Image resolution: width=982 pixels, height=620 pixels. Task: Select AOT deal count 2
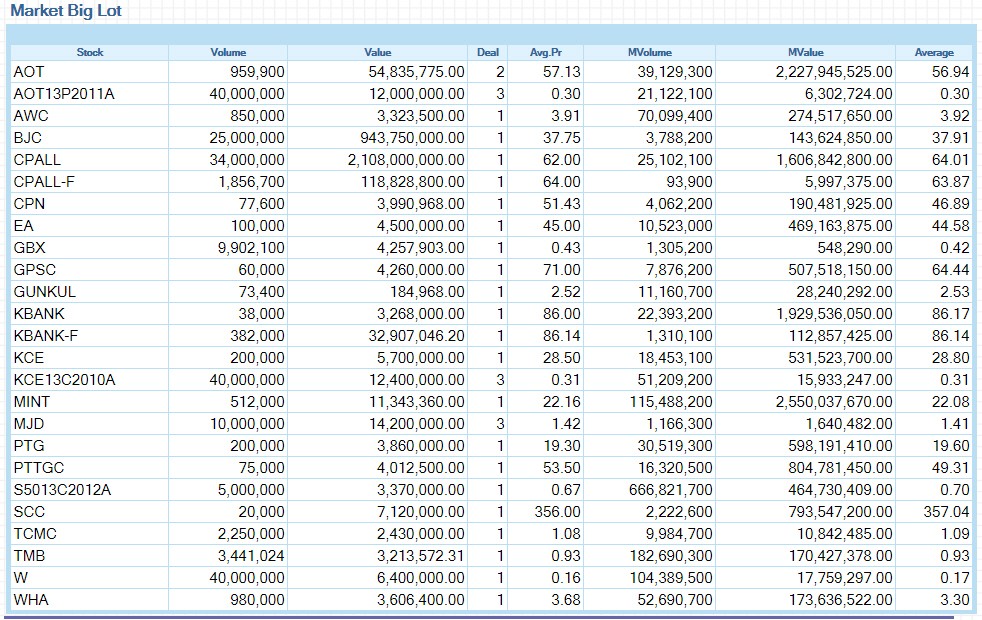point(500,72)
